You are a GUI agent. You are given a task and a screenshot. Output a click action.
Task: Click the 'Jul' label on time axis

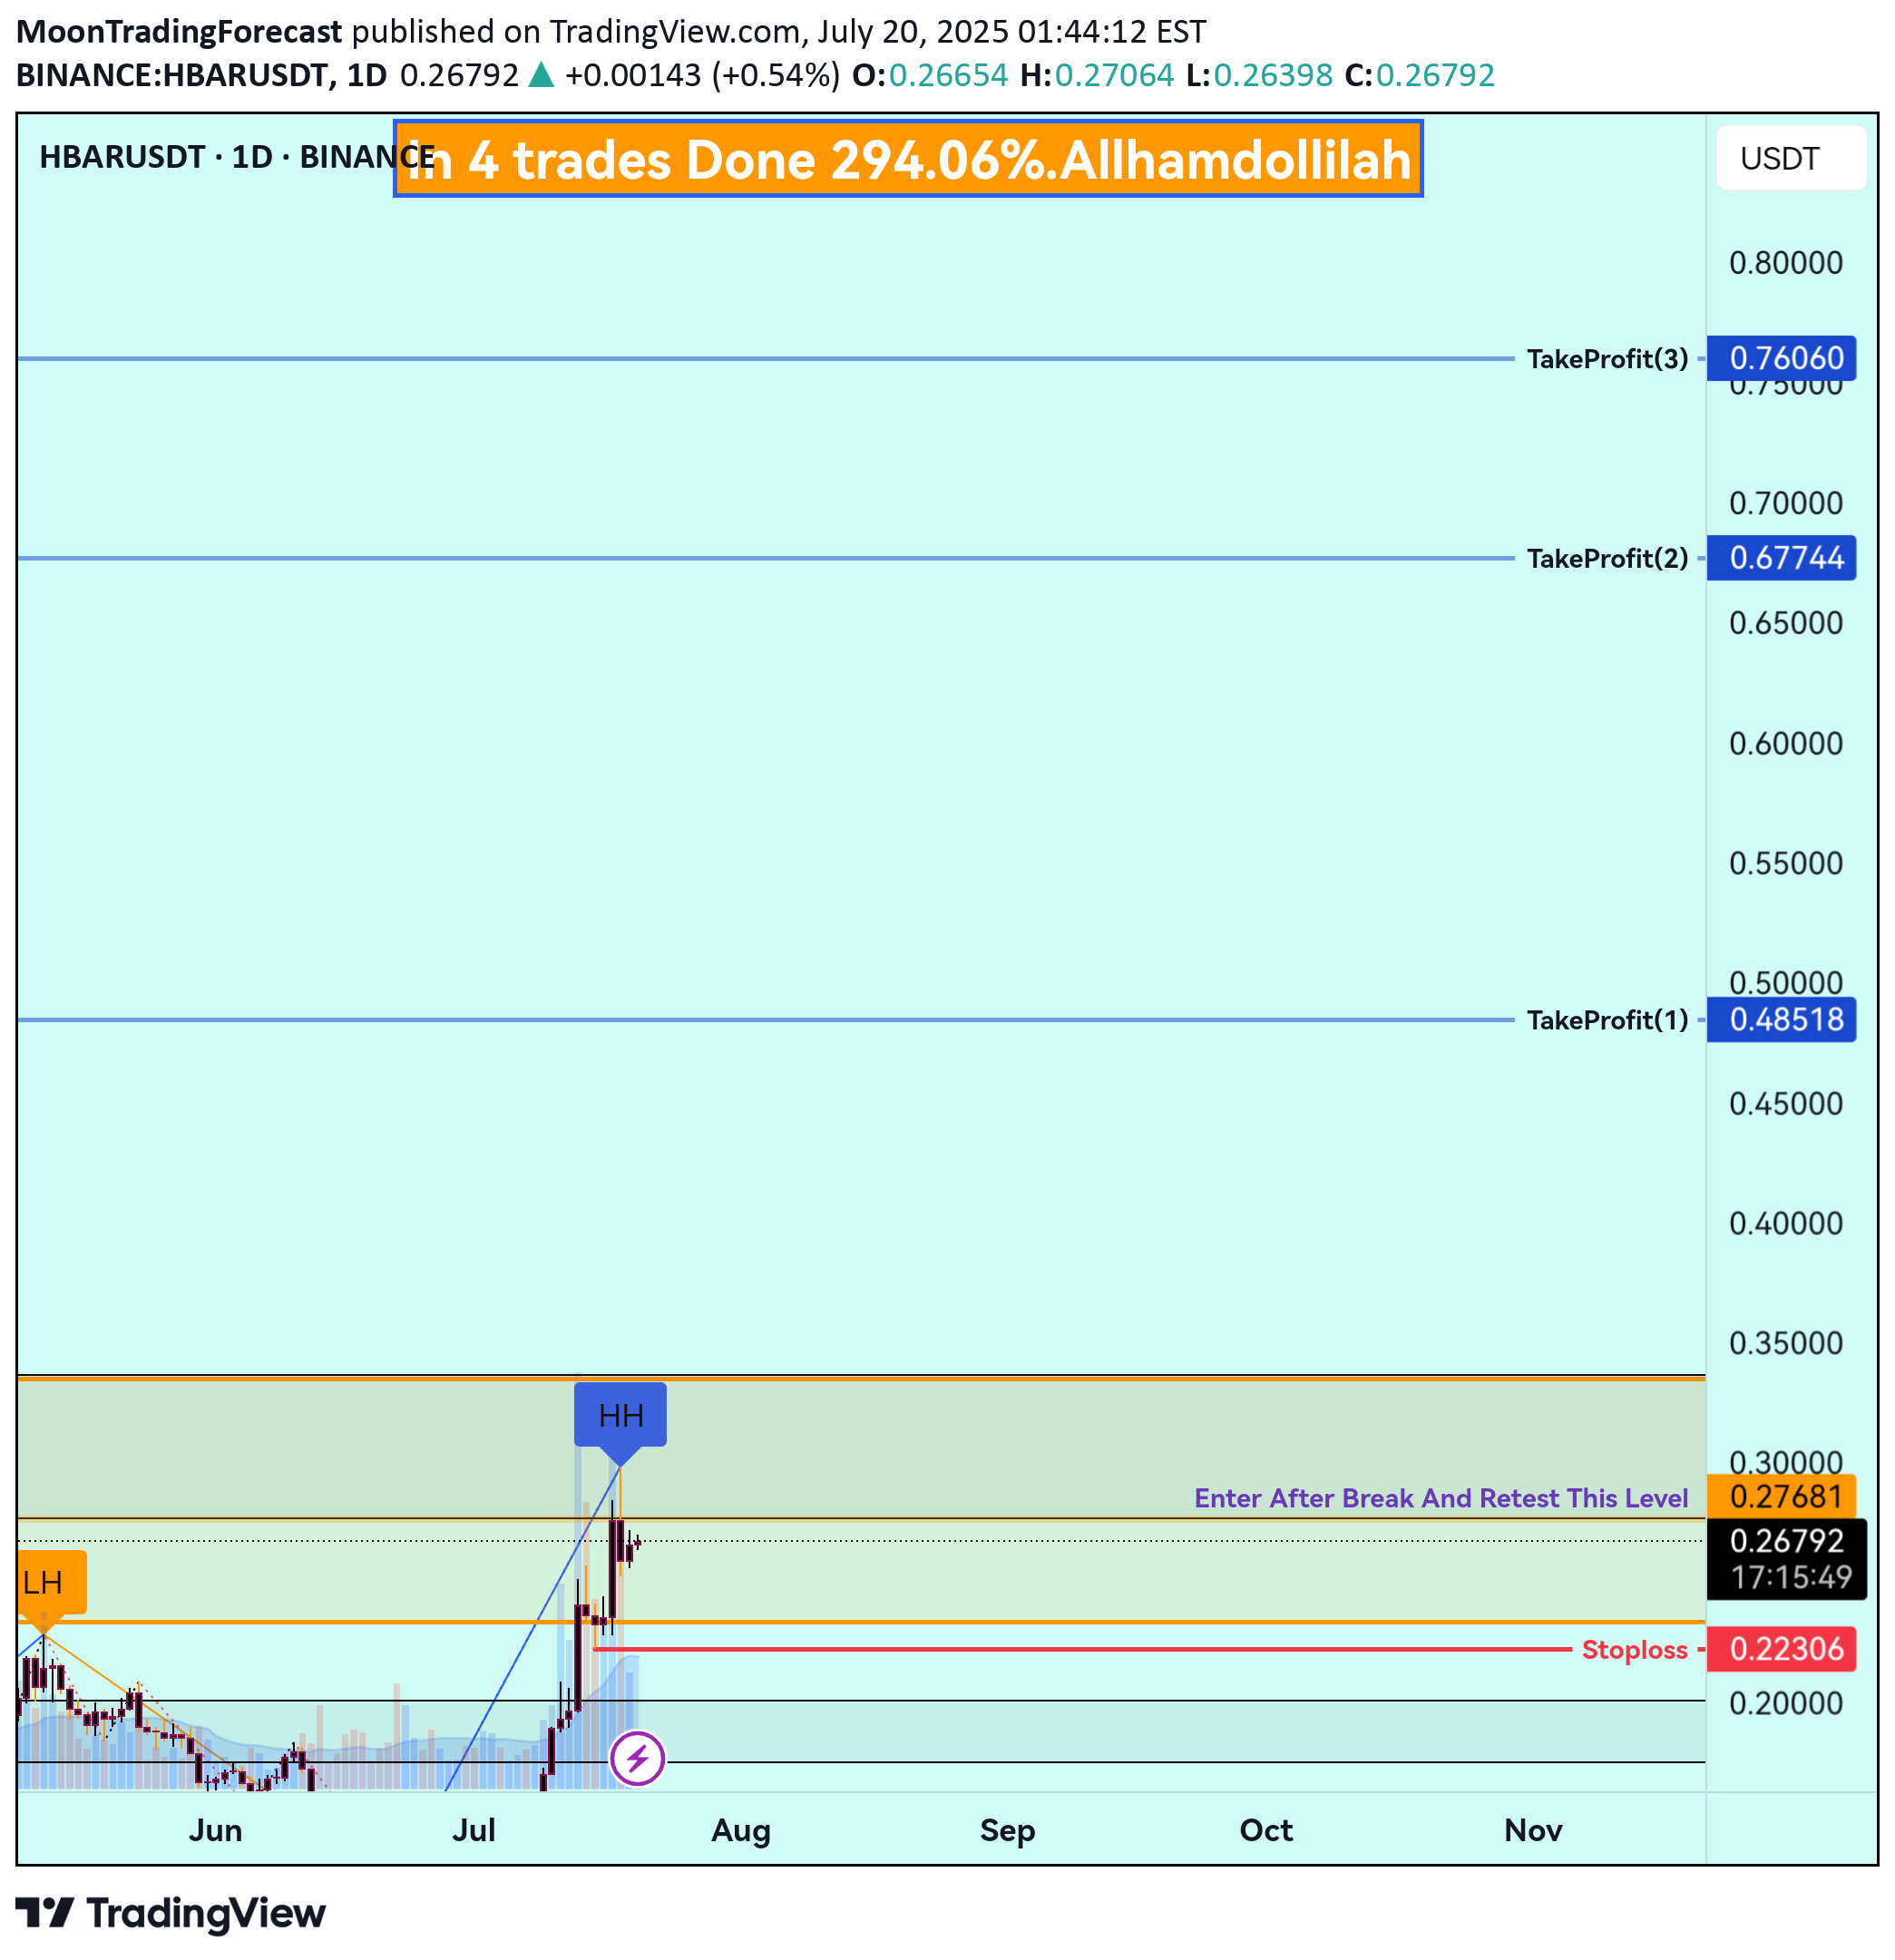(x=474, y=1830)
